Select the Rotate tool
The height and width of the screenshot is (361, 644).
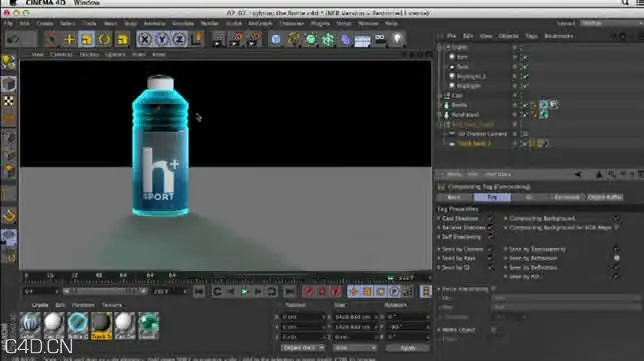(x=104, y=39)
